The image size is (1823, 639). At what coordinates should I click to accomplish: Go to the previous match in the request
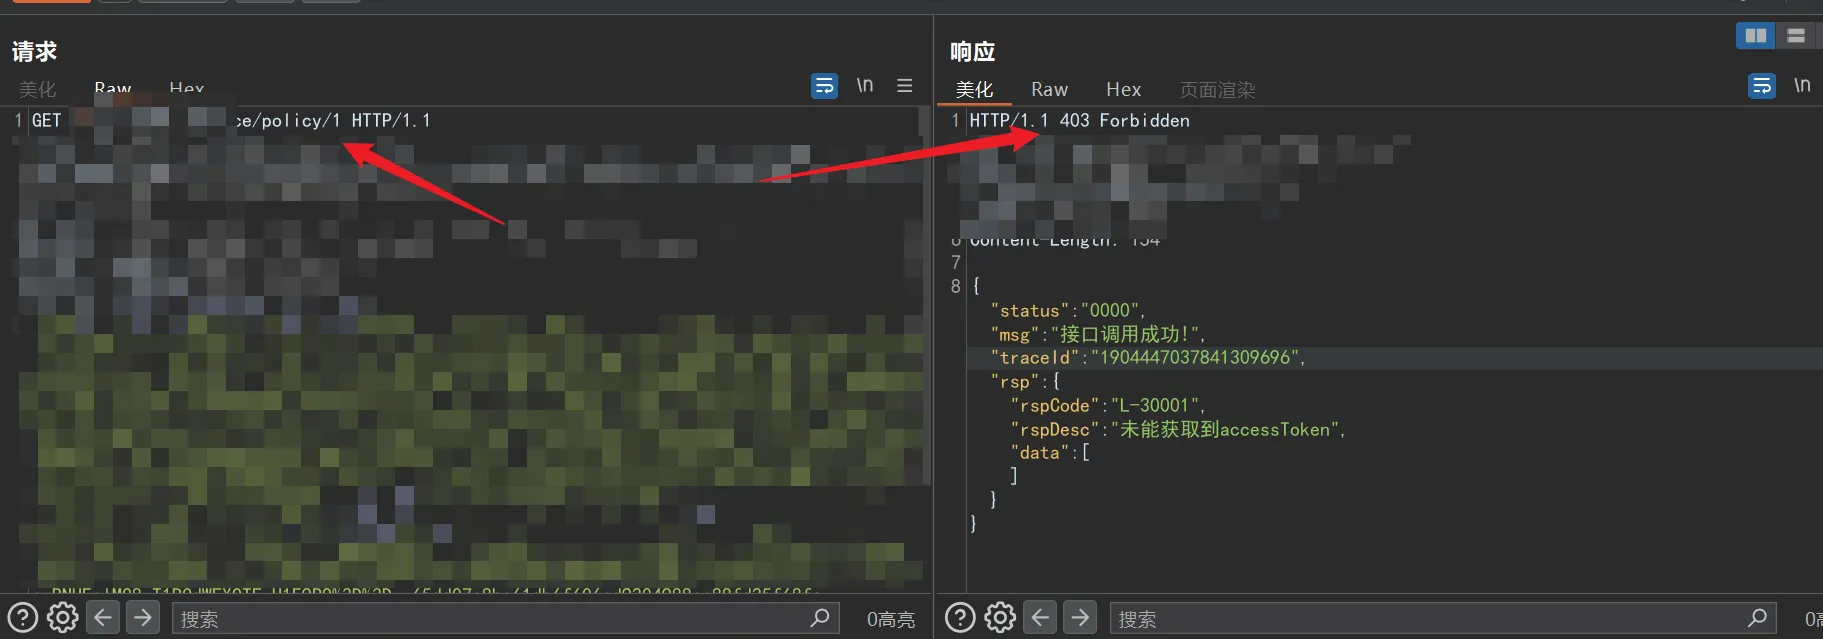pos(103,618)
